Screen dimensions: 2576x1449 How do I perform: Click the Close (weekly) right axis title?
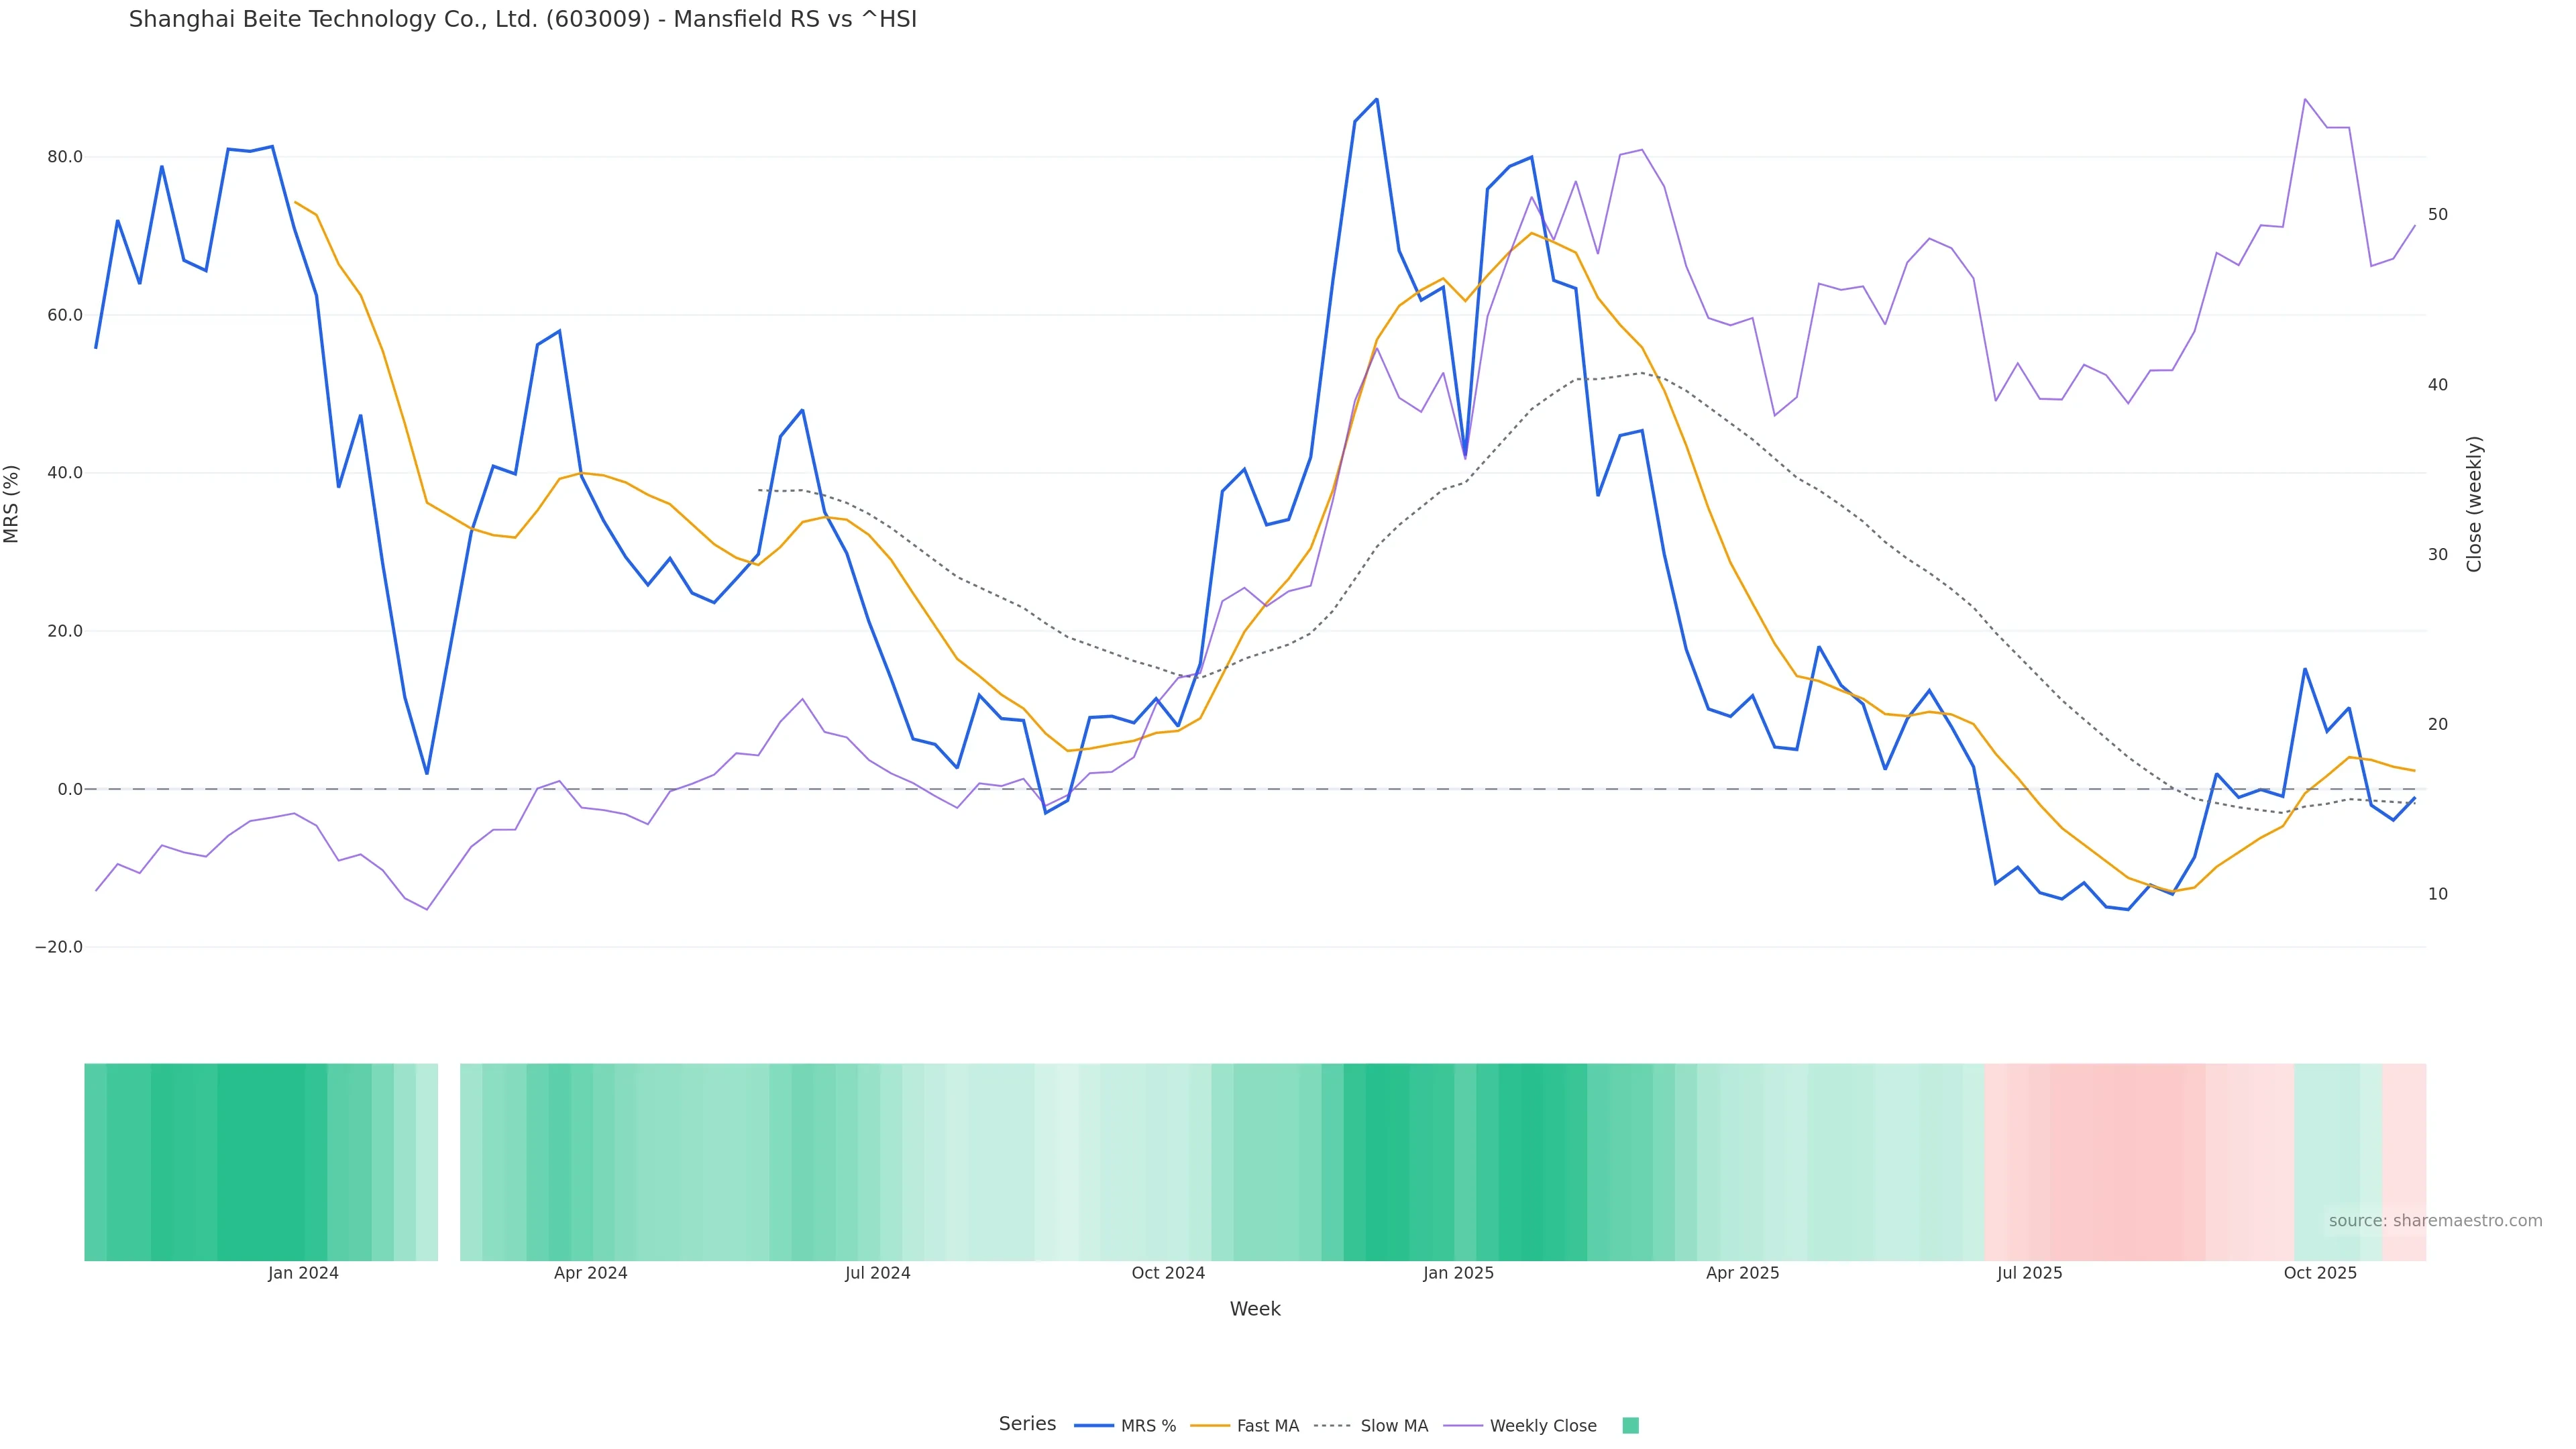click(x=2474, y=504)
